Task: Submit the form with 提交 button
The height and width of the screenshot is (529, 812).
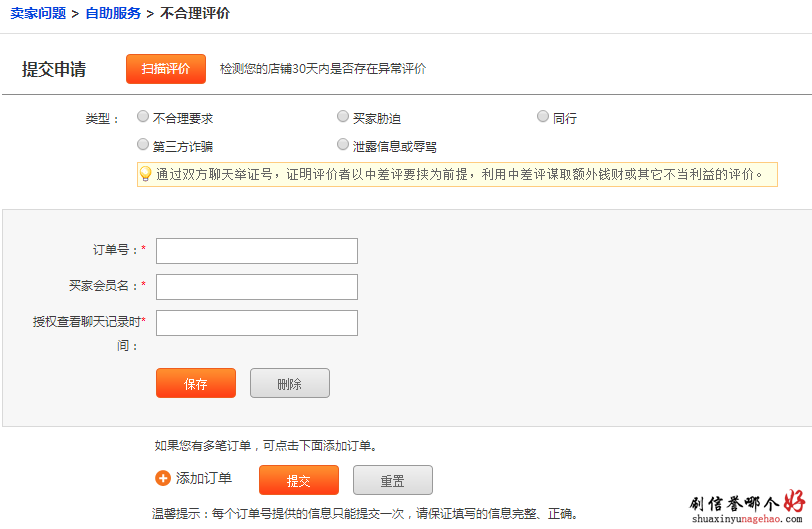Action: coord(298,480)
